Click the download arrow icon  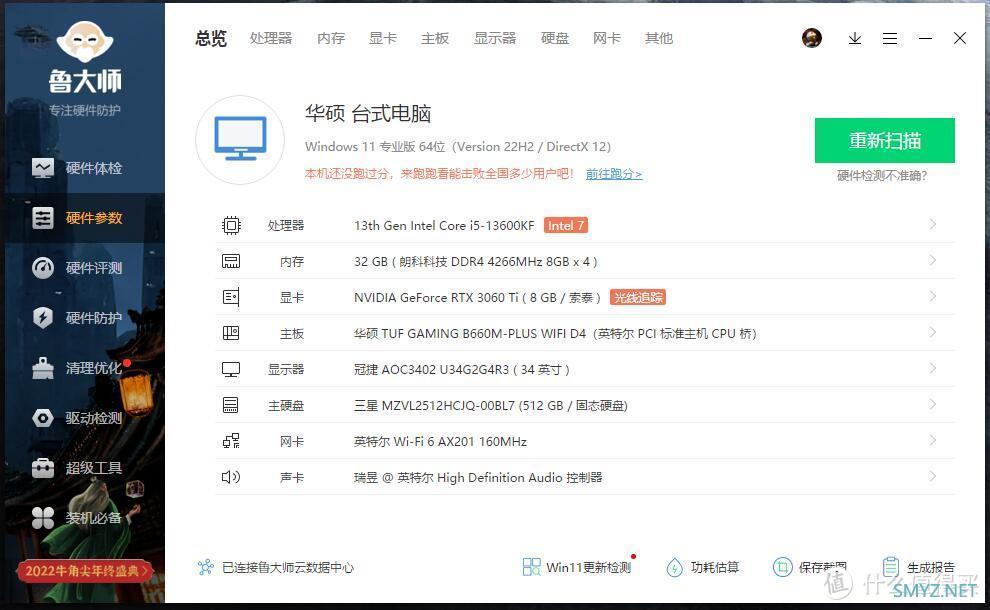(x=855, y=39)
